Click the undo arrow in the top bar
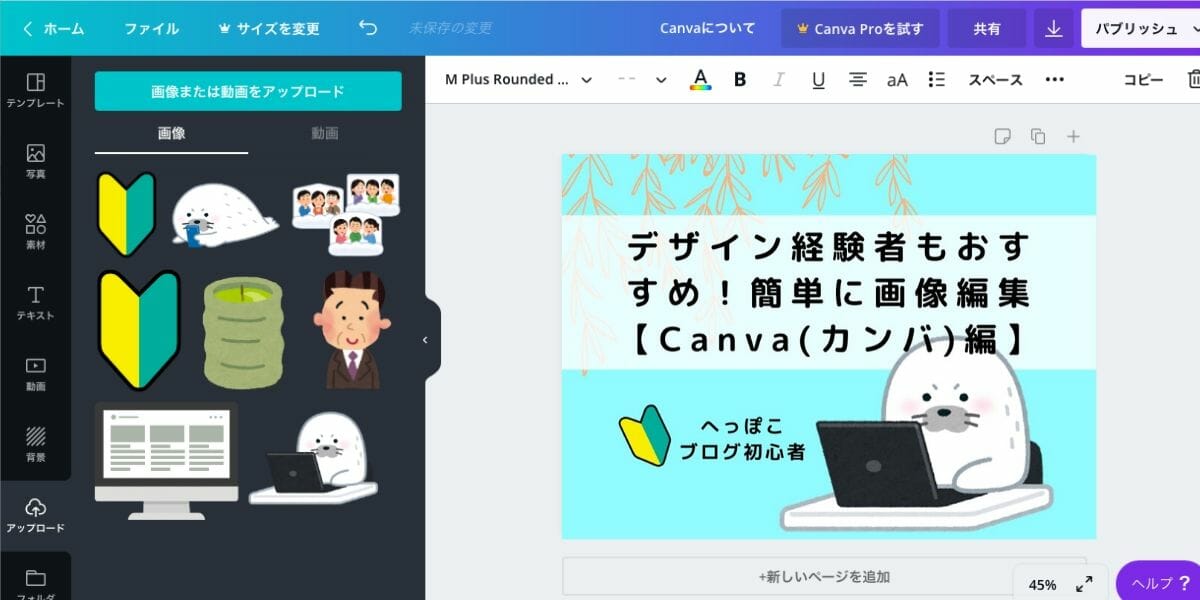This screenshot has width=1200, height=600. pos(368,28)
